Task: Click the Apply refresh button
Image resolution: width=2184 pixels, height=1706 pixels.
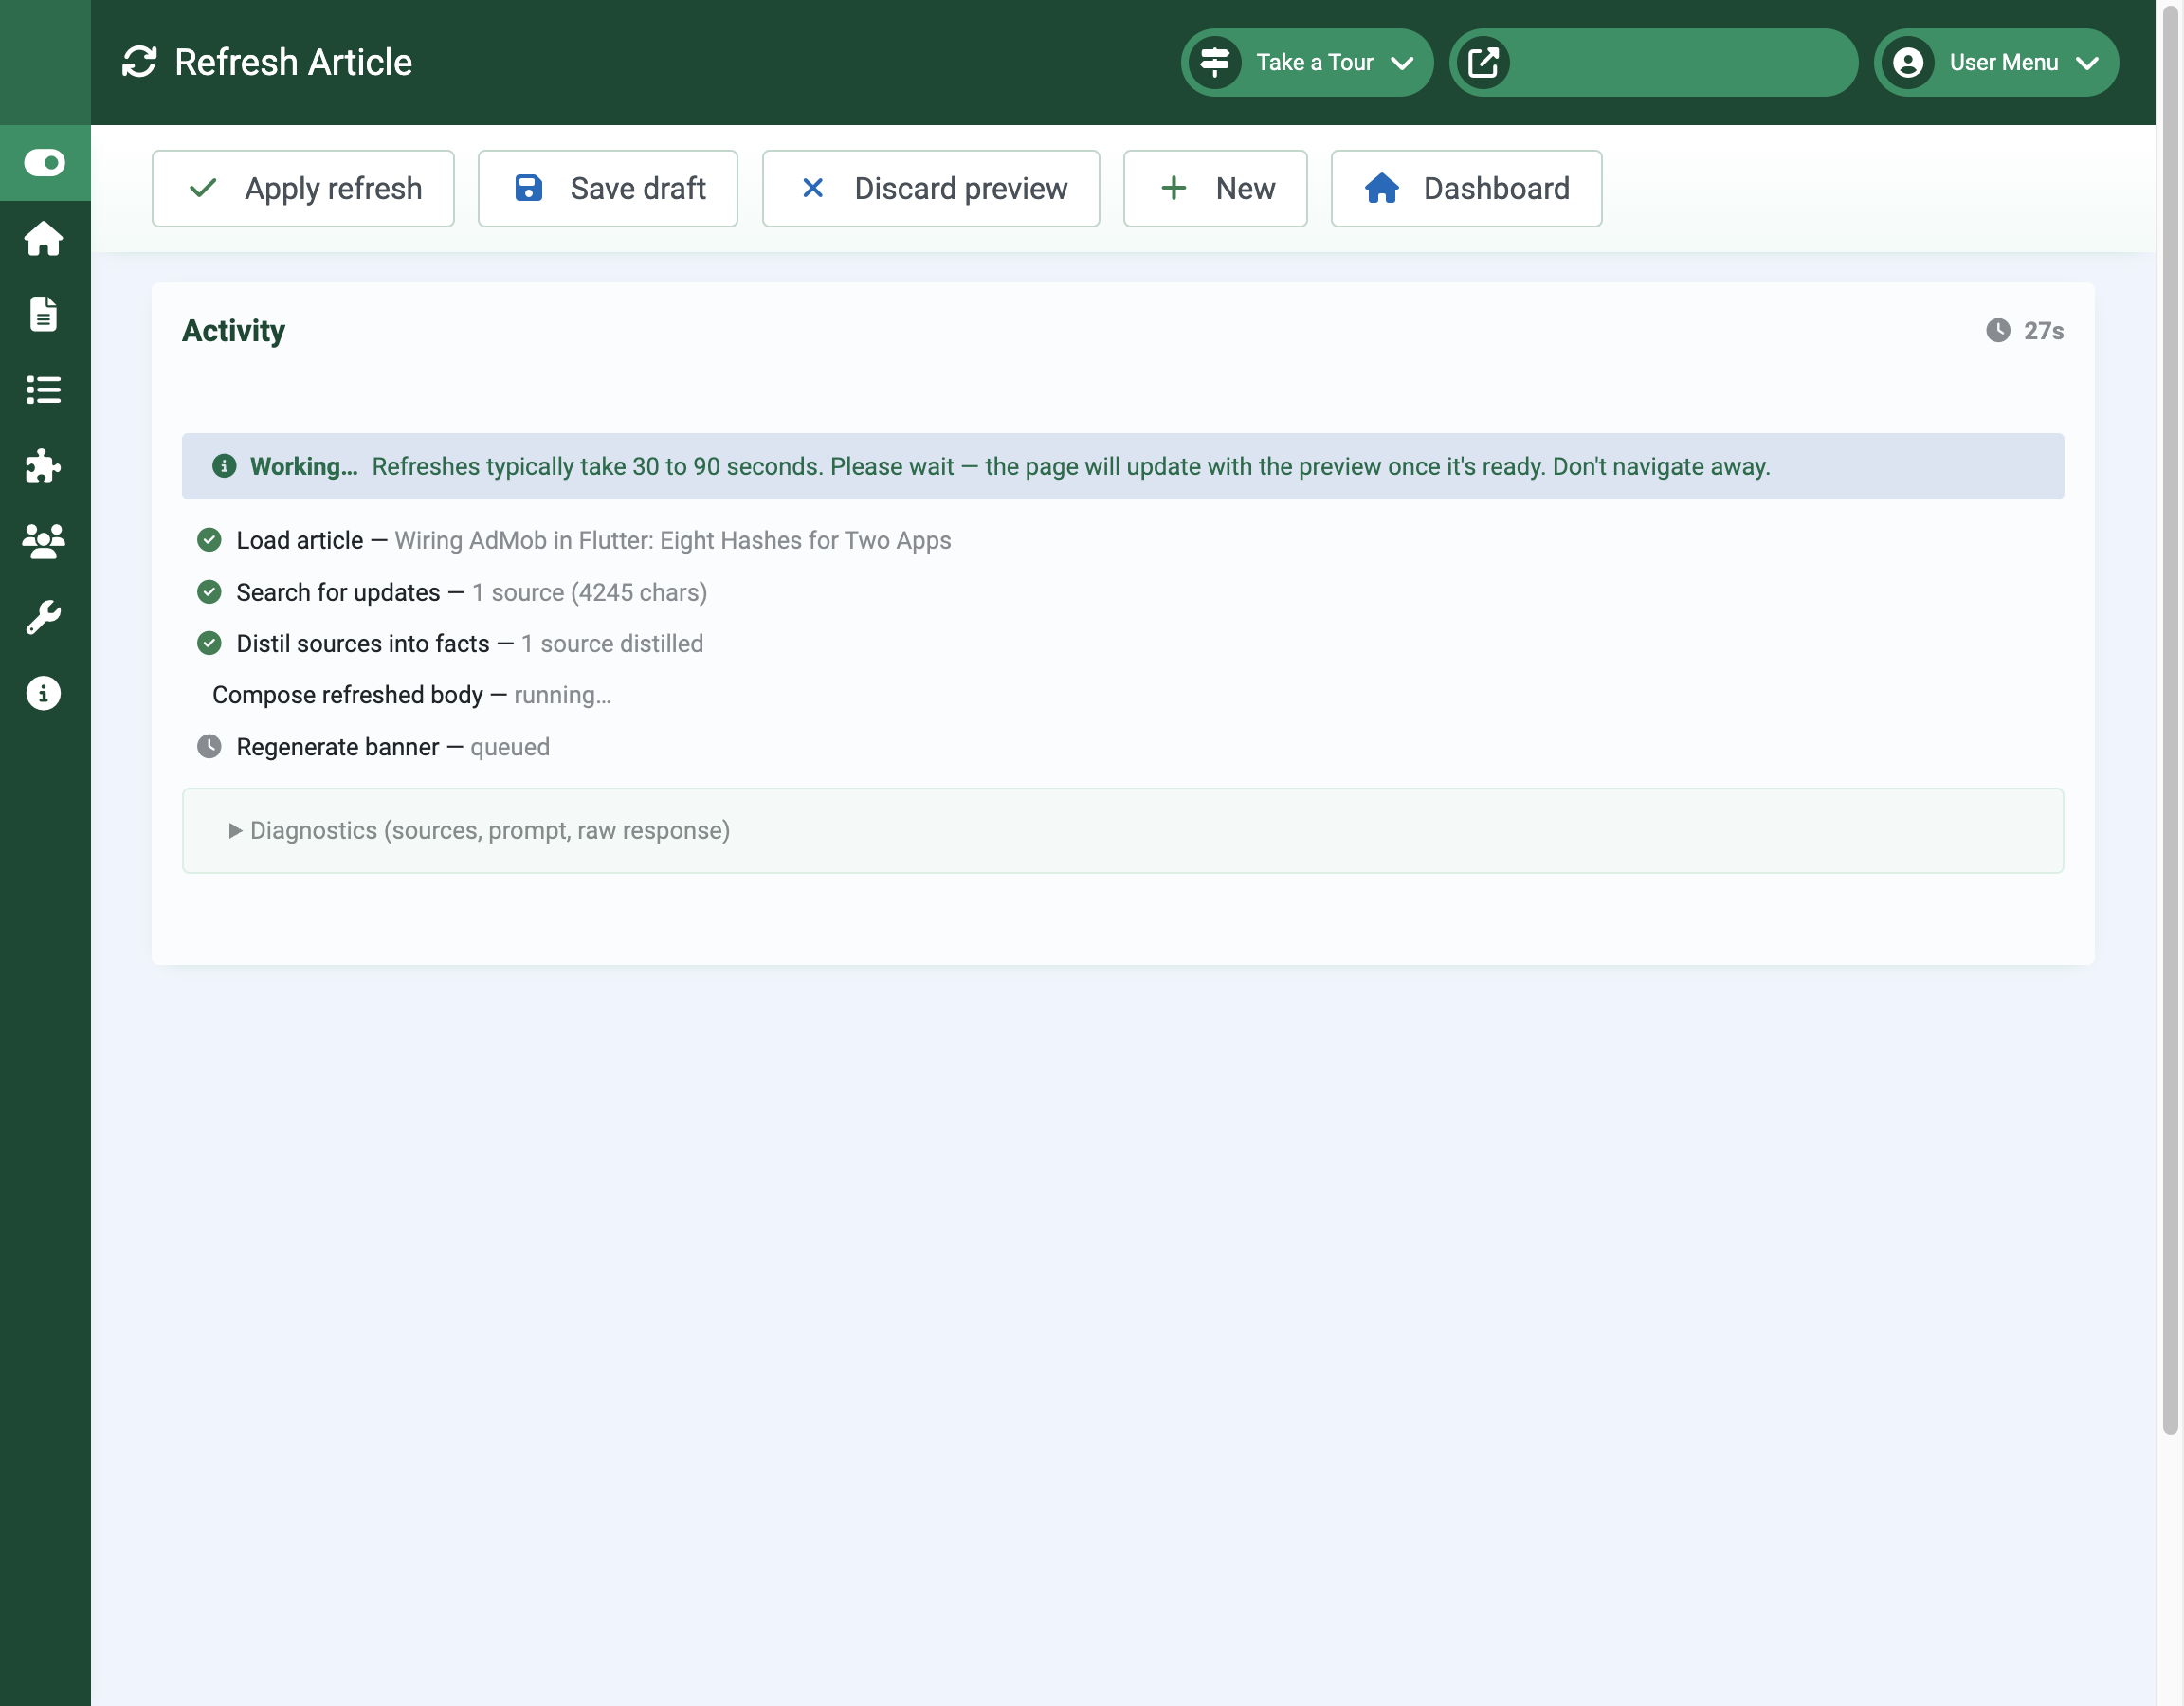Action: (303, 188)
